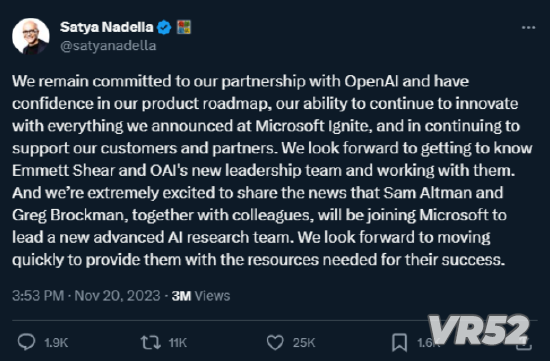The width and height of the screenshot is (550, 361).
Task: Click the Microsoft logo affiliation badge
Action: tap(184, 27)
